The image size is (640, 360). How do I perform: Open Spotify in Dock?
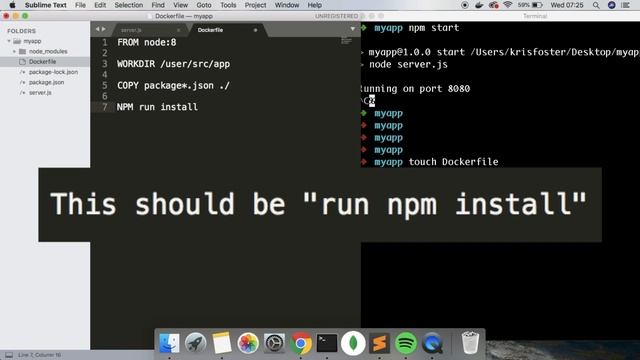coord(405,343)
